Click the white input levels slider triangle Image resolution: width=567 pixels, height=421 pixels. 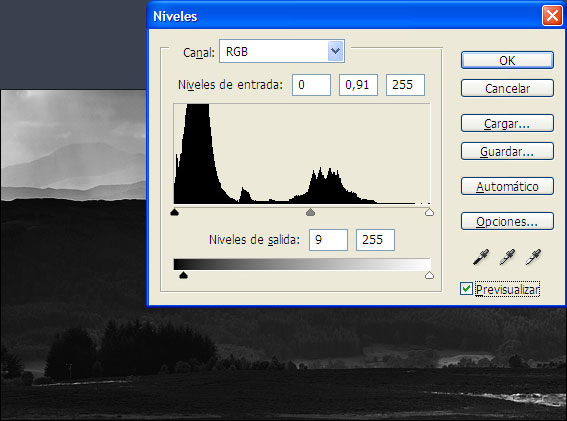(429, 212)
